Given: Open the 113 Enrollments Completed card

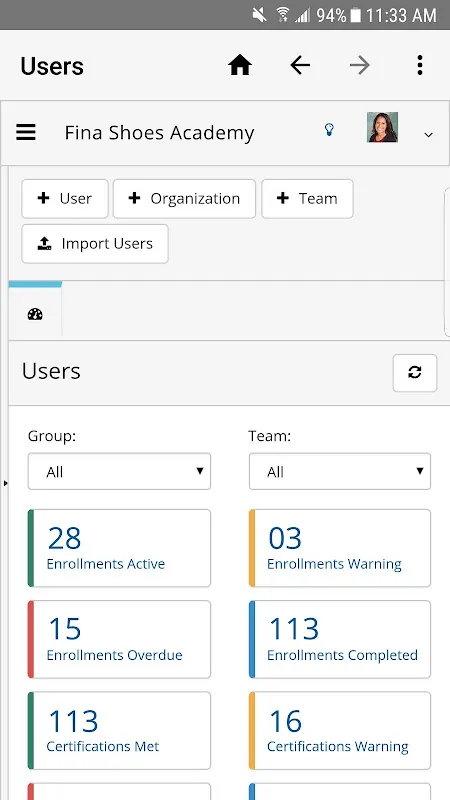Looking at the screenshot, I should pos(340,639).
